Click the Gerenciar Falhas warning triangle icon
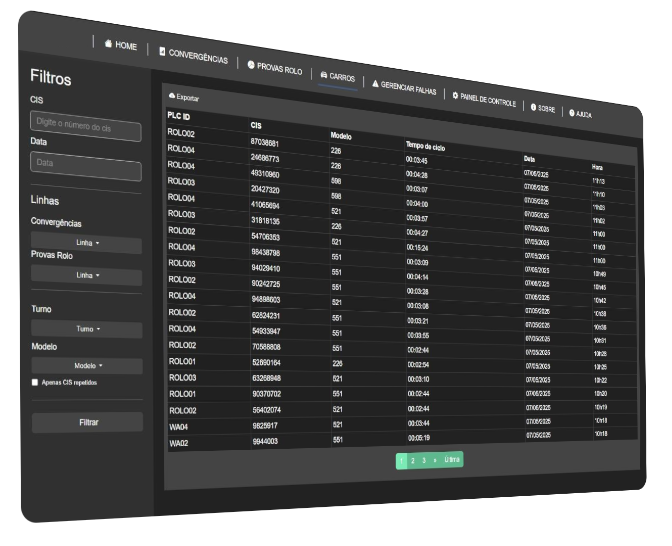 click(x=375, y=85)
